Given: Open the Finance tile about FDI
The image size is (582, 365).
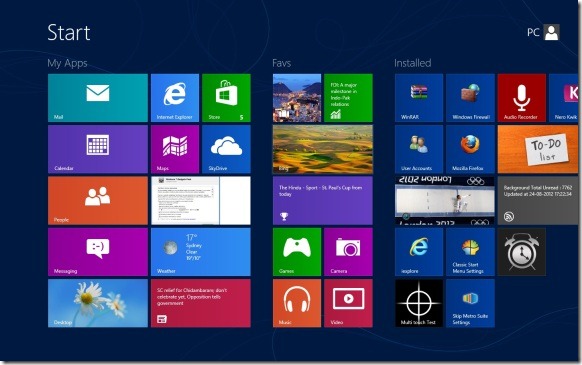Looking at the screenshot, I should (348, 98).
